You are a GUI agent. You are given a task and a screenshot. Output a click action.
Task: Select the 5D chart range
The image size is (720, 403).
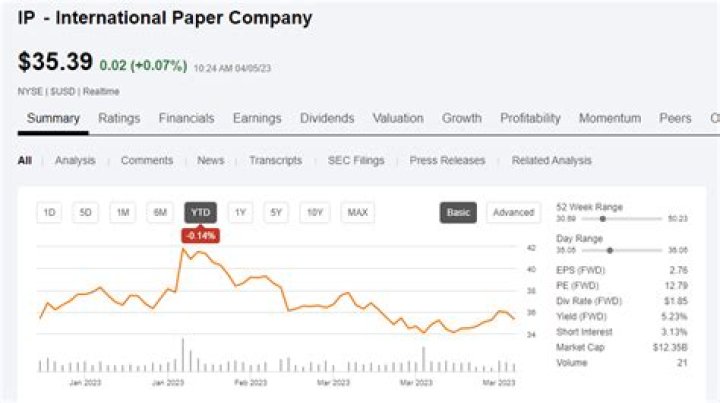click(x=86, y=212)
